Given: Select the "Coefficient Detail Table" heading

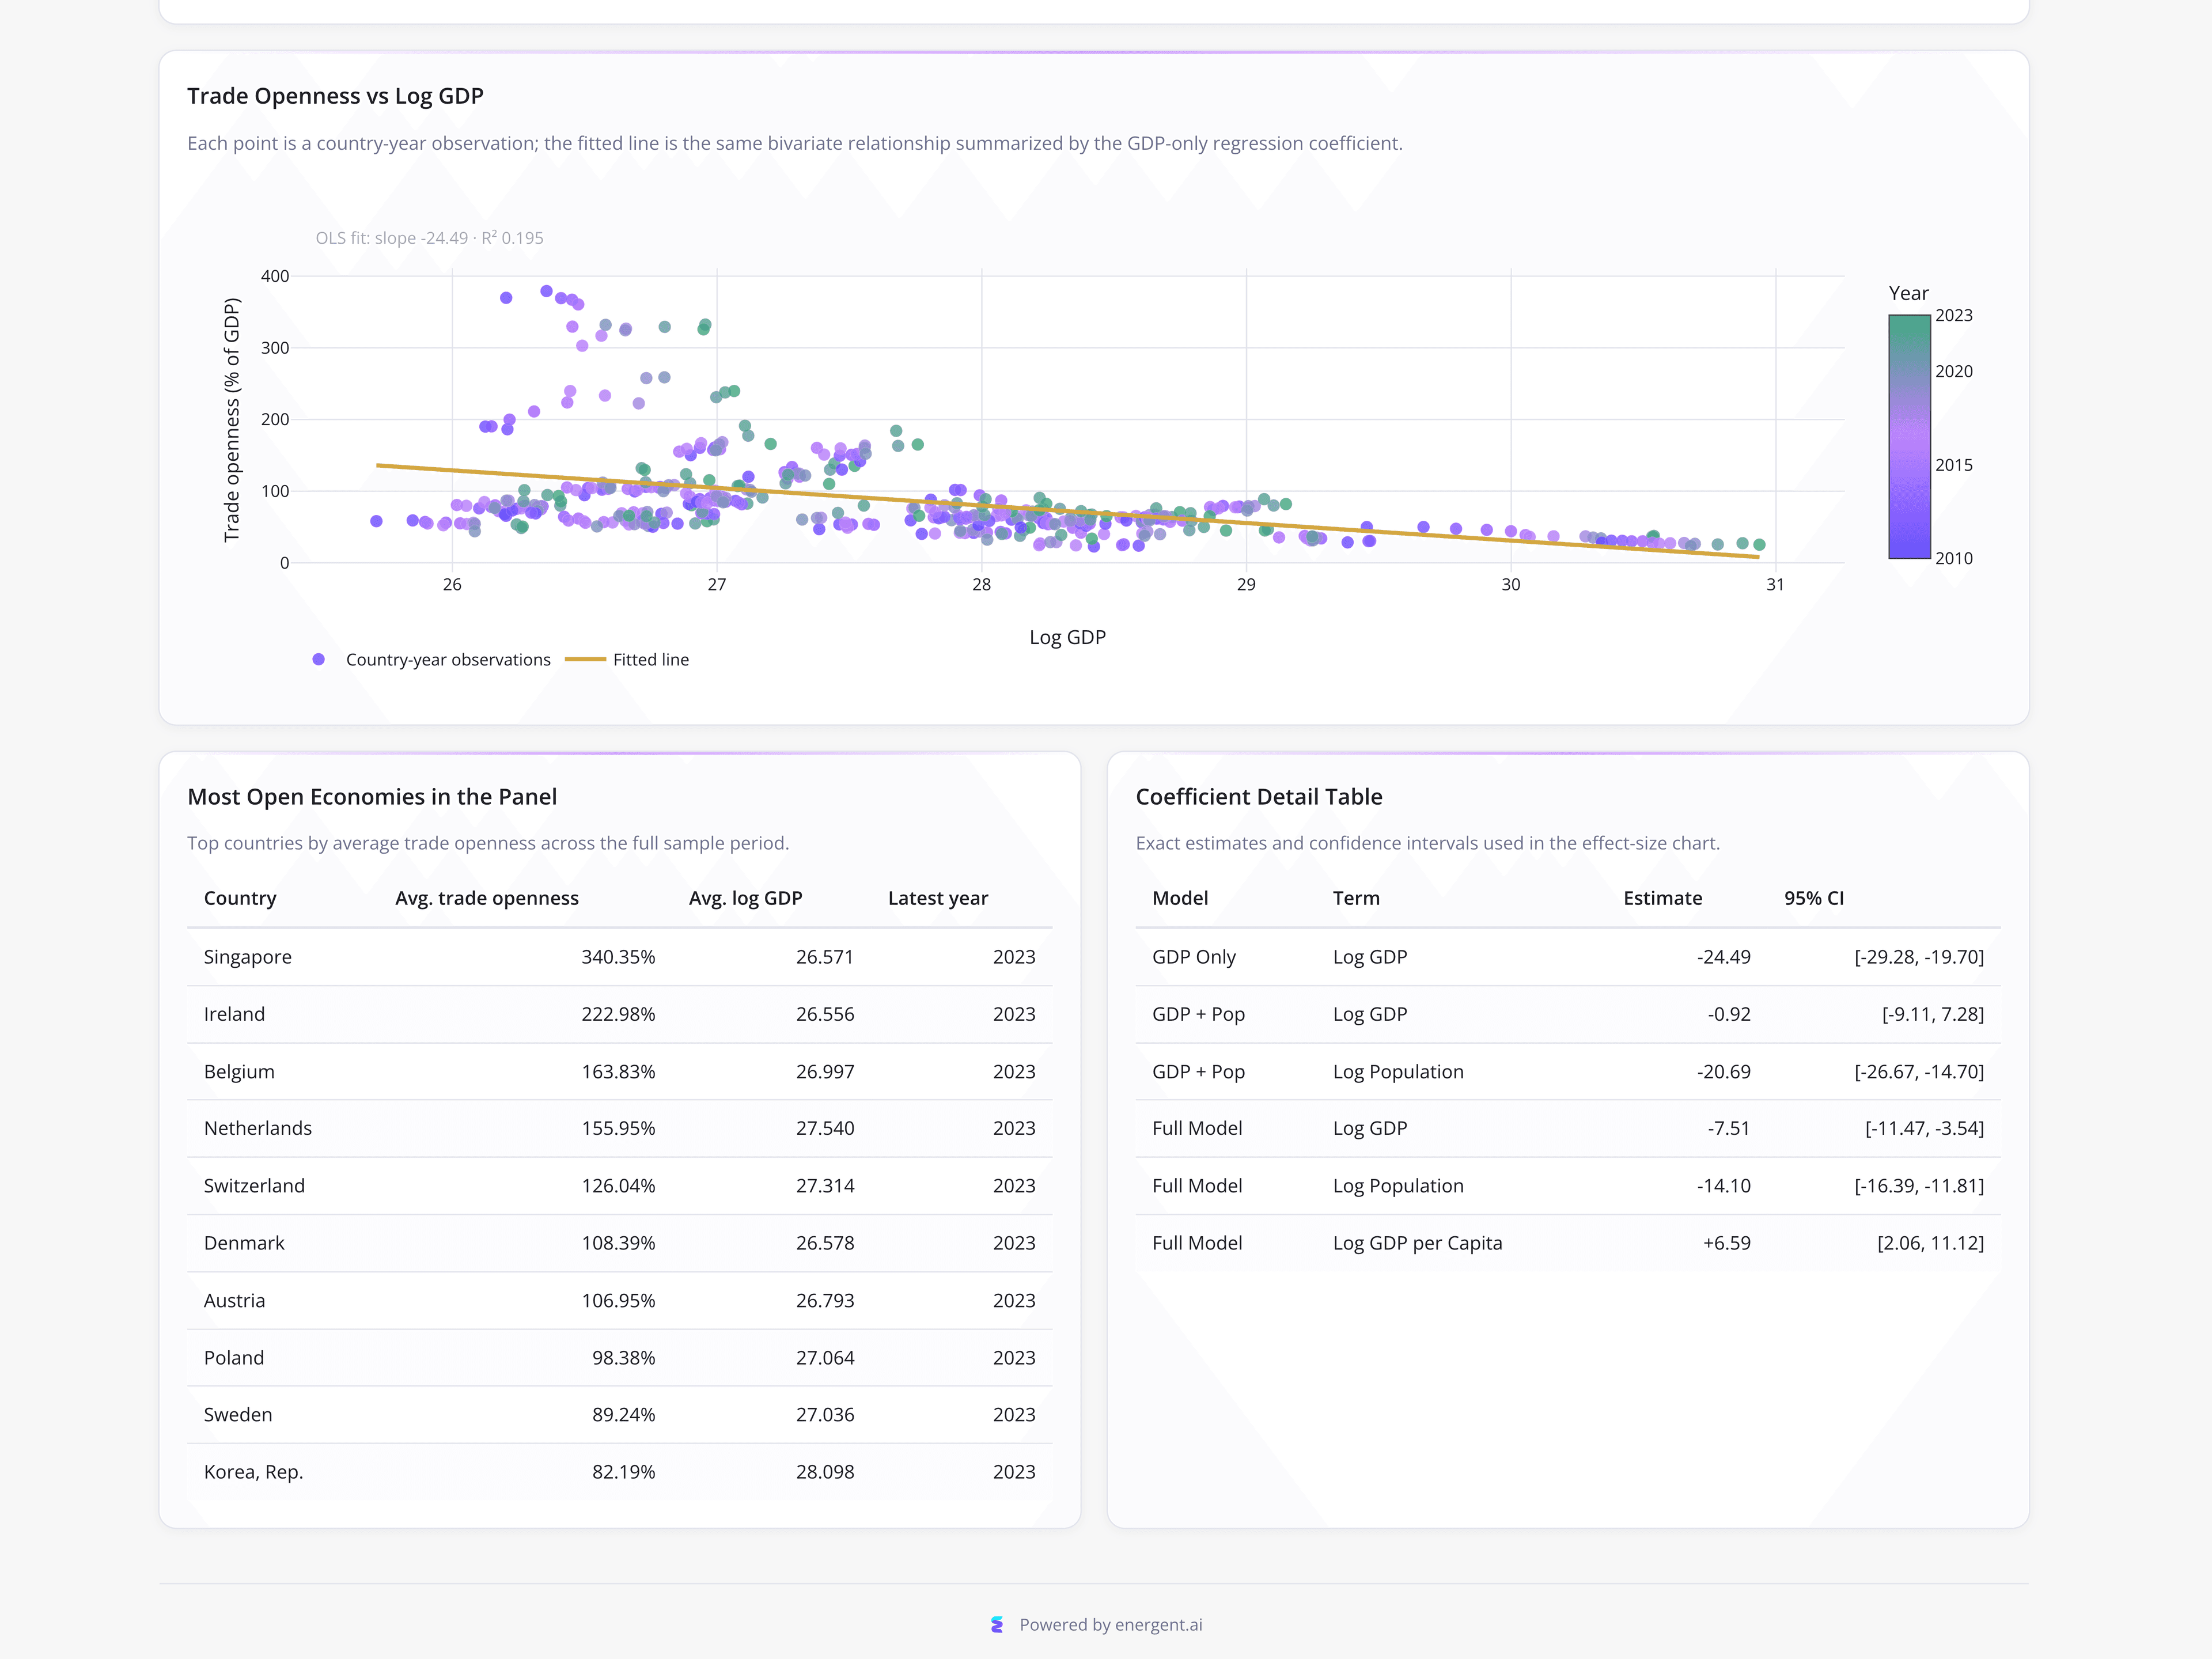Looking at the screenshot, I should (1259, 797).
